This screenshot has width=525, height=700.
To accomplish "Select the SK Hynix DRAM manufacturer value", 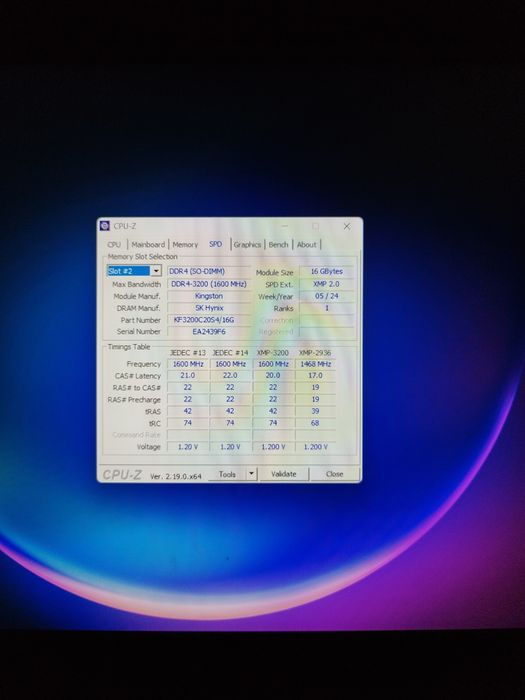I will coord(208,308).
